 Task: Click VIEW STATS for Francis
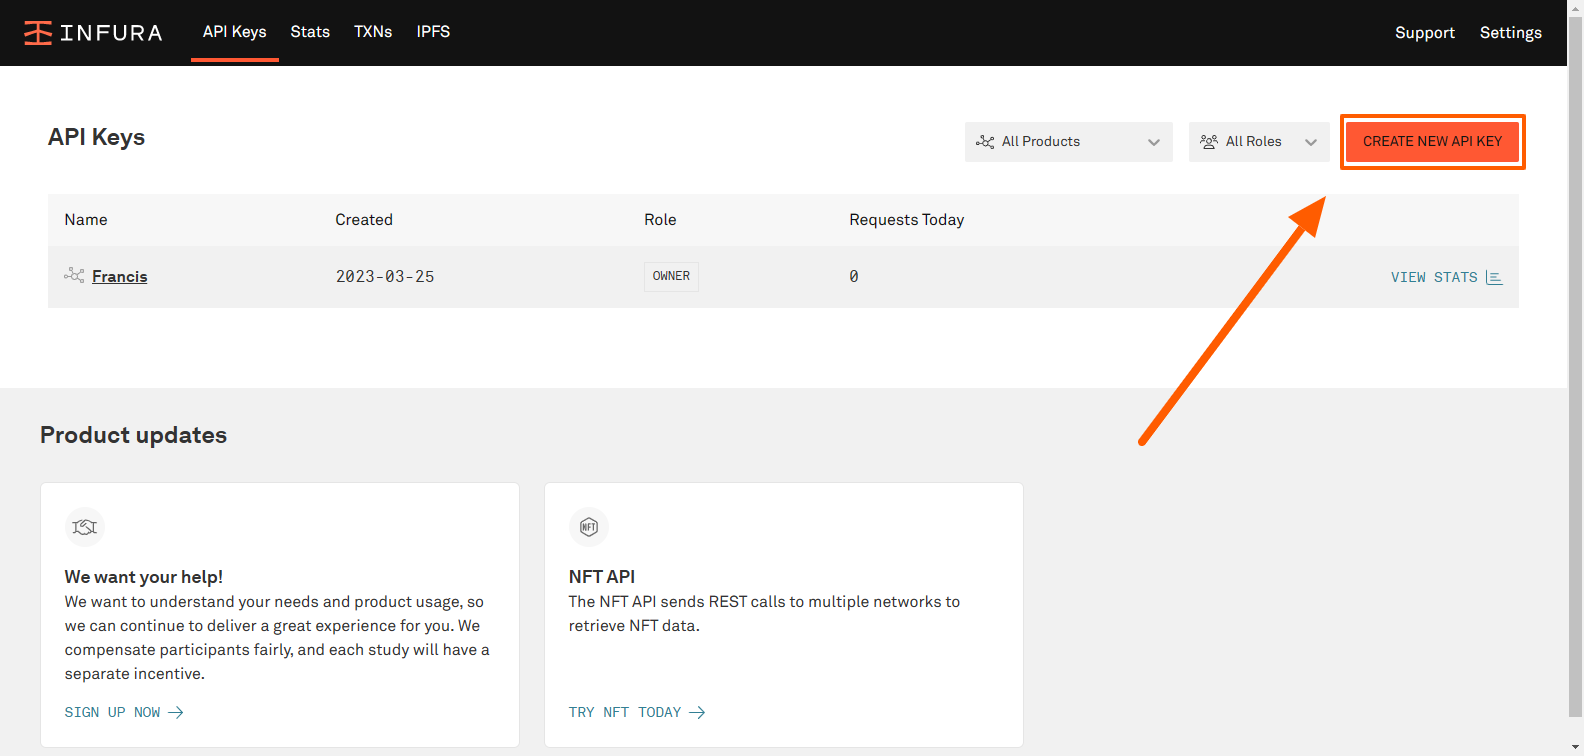coord(1446,277)
